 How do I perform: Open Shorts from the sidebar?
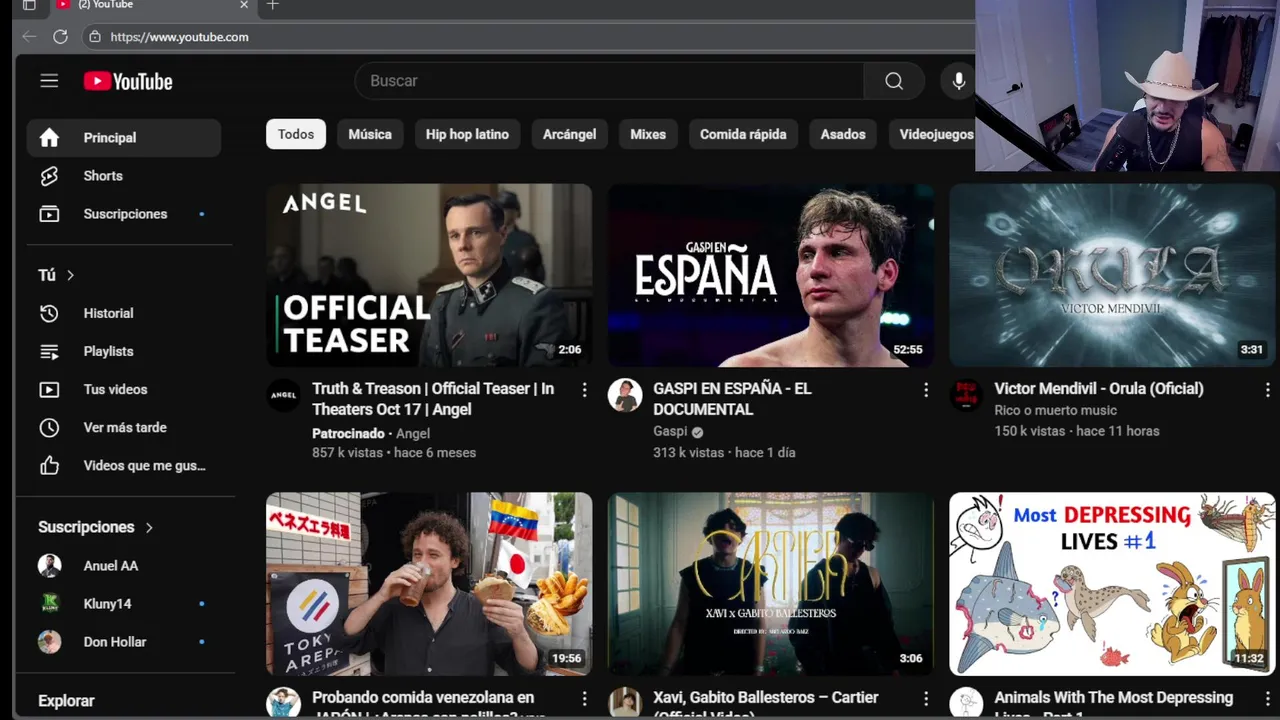pyautogui.click(x=124, y=176)
